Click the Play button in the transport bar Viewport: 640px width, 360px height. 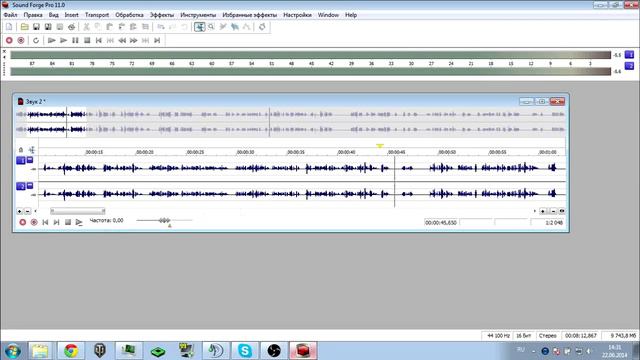(63, 40)
